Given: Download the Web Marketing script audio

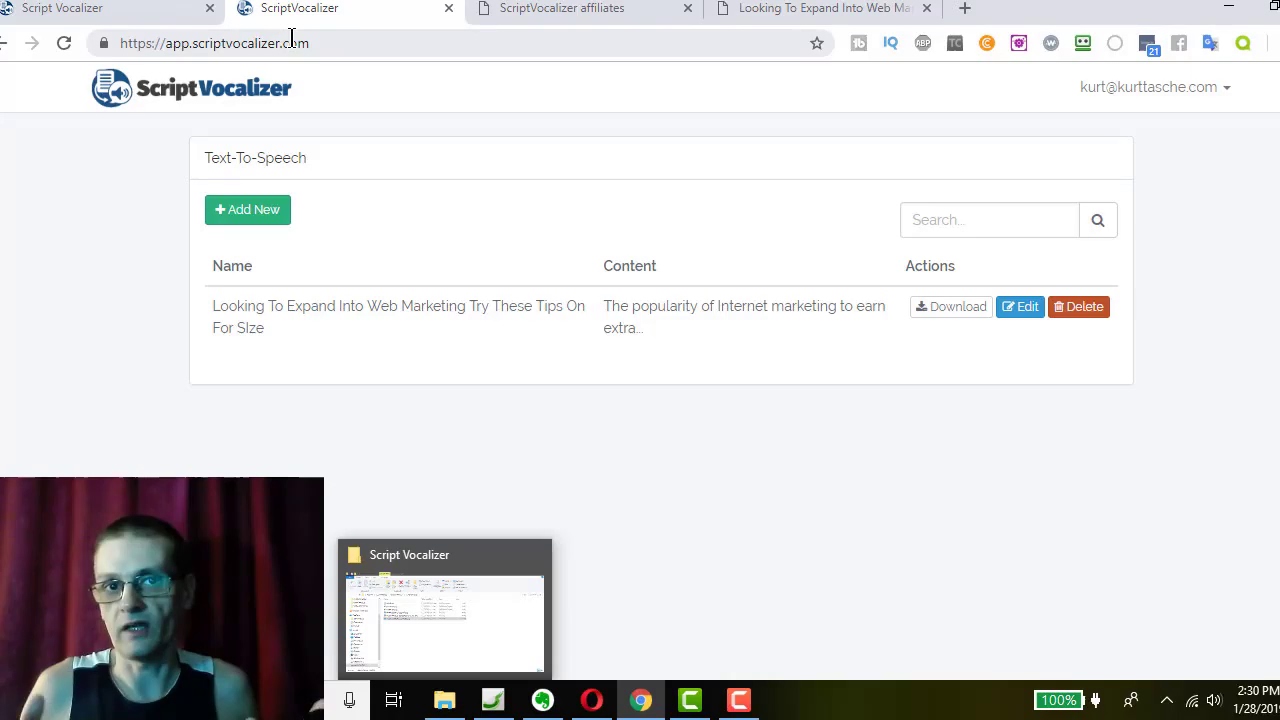Looking at the screenshot, I should (951, 307).
